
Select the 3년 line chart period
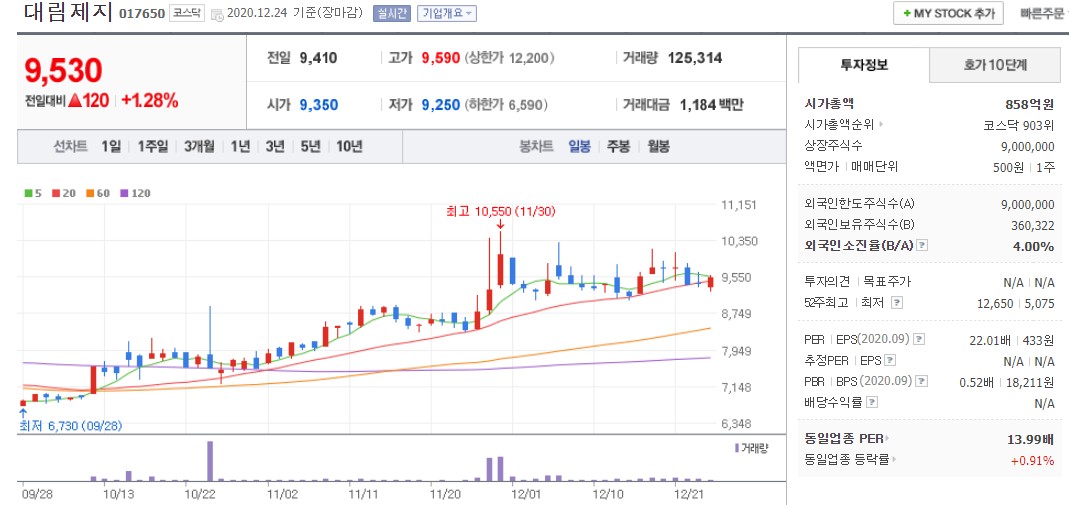275,147
